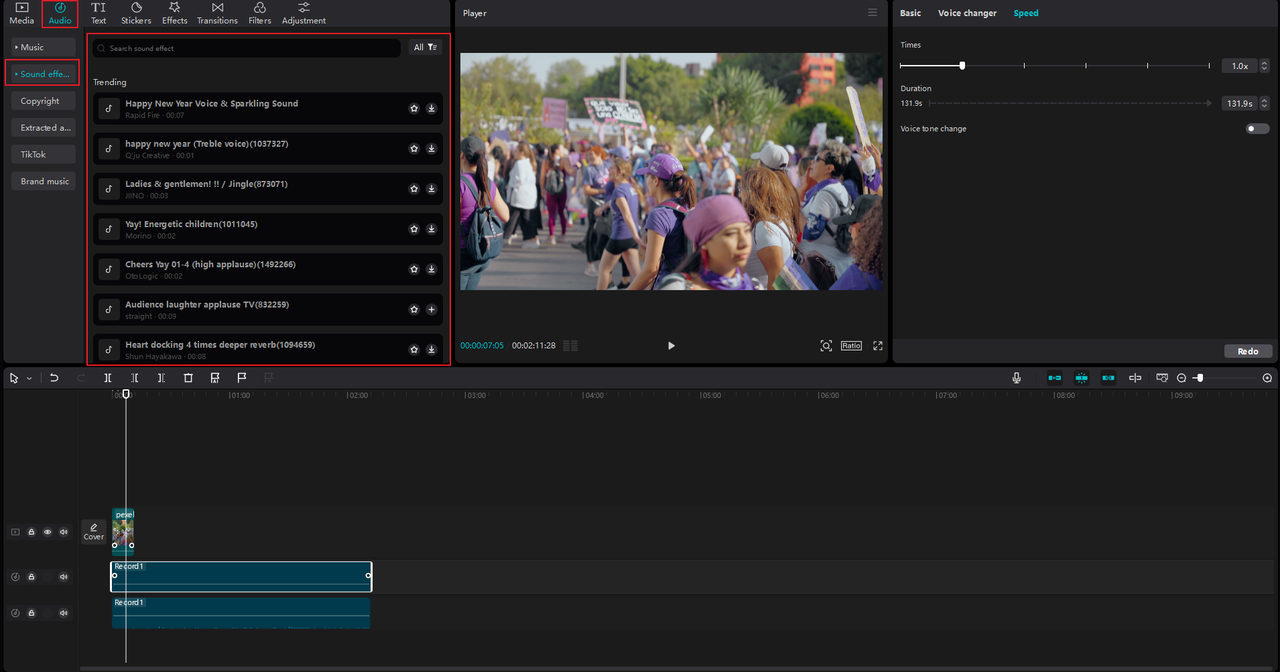The width and height of the screenshot is (1280, 672).
Task: Select the pexel video clip thumbnail
Action: pyautogui.click(x=122, y=530)
